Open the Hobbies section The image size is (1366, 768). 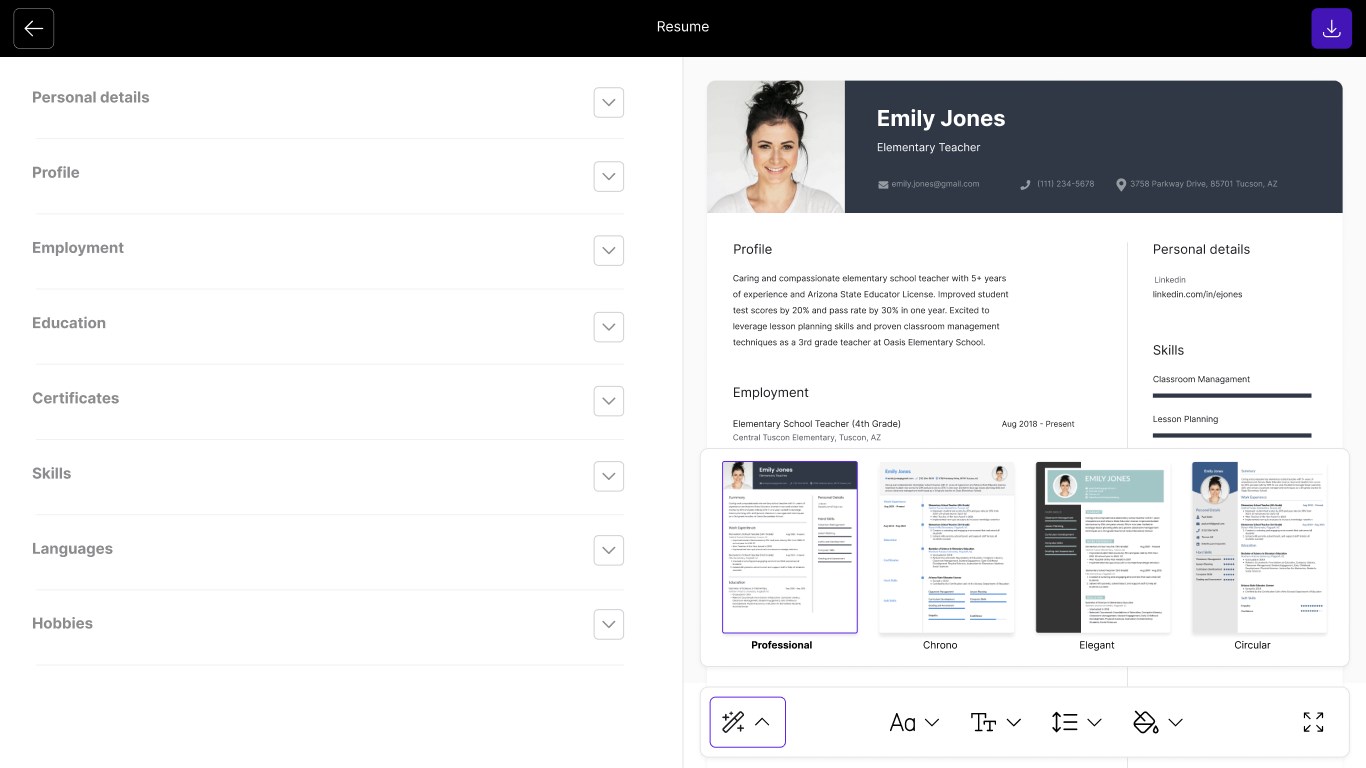pos(608,624)
